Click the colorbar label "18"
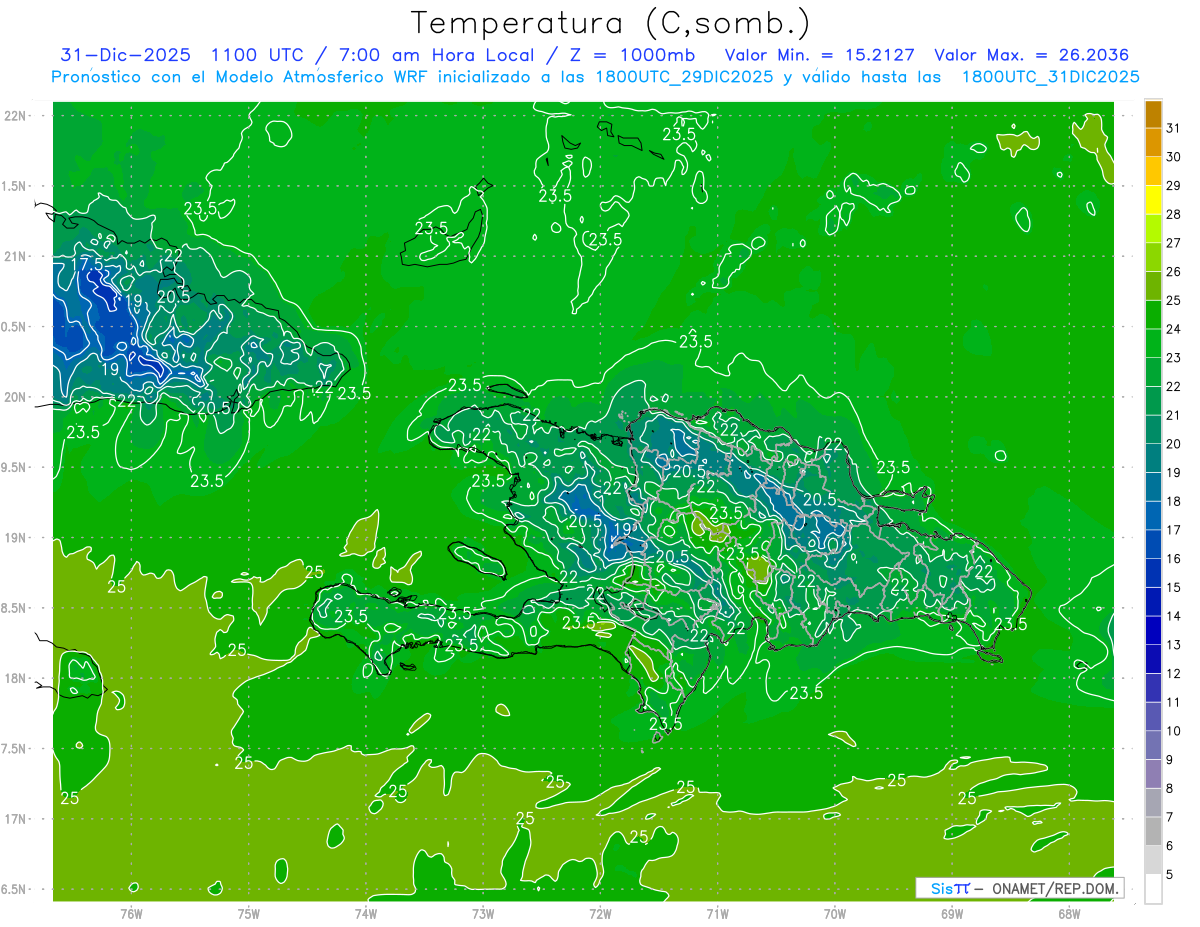 click(1174, 501)
